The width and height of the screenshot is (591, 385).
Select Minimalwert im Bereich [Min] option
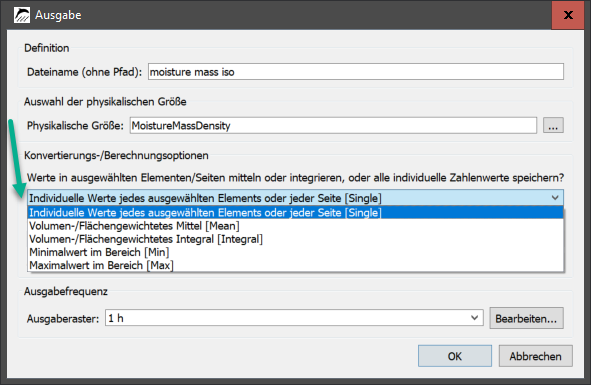coord(296,252)
